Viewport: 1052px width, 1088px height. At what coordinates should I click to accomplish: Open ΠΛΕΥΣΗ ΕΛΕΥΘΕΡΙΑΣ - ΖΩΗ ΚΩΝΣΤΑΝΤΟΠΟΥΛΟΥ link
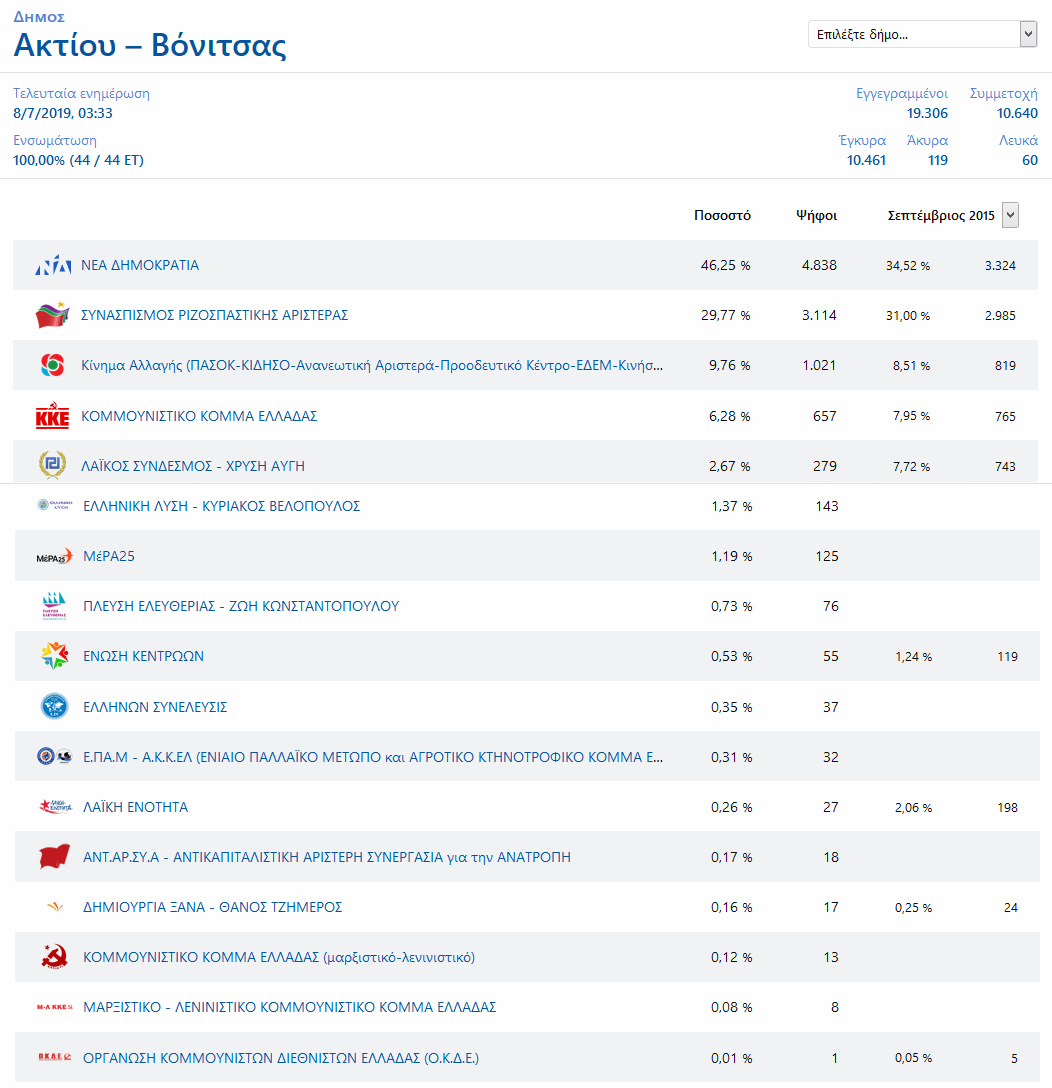[241, 606]
